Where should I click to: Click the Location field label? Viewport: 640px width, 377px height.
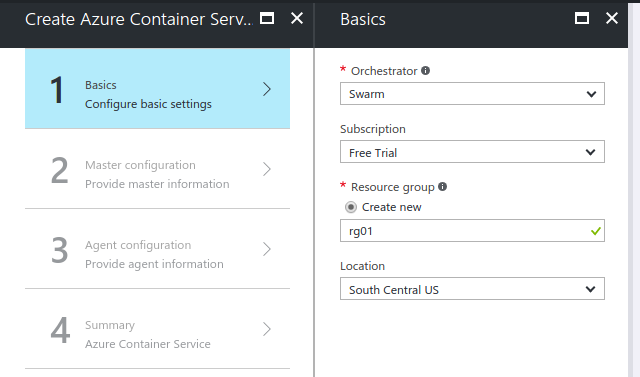click(362, 266)
